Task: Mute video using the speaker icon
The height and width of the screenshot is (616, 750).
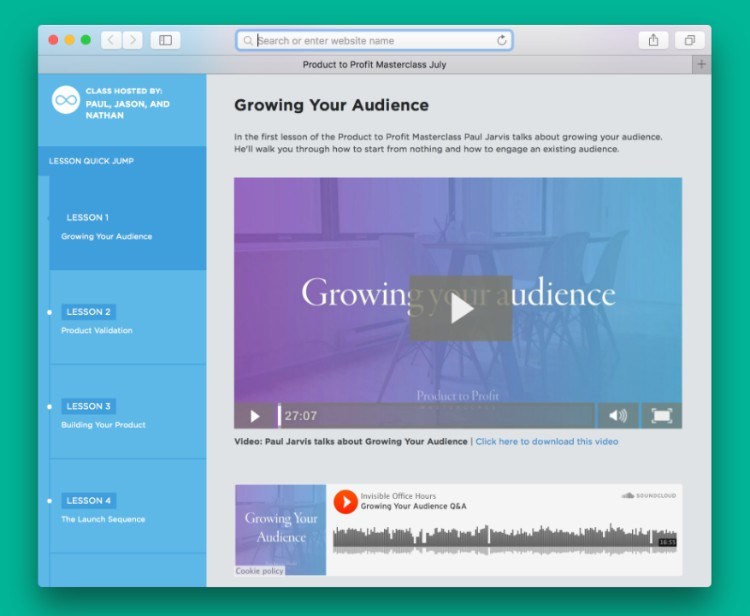Action: (x=618, y=416)
